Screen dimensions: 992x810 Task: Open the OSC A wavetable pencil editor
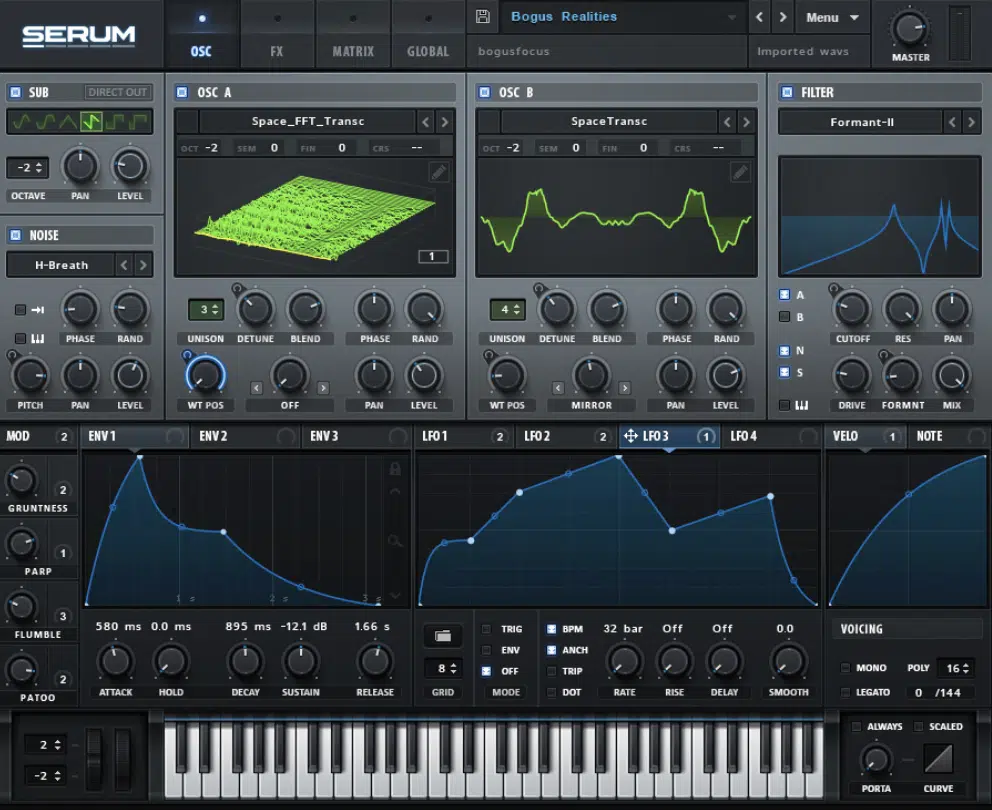(x=438, y=171)
